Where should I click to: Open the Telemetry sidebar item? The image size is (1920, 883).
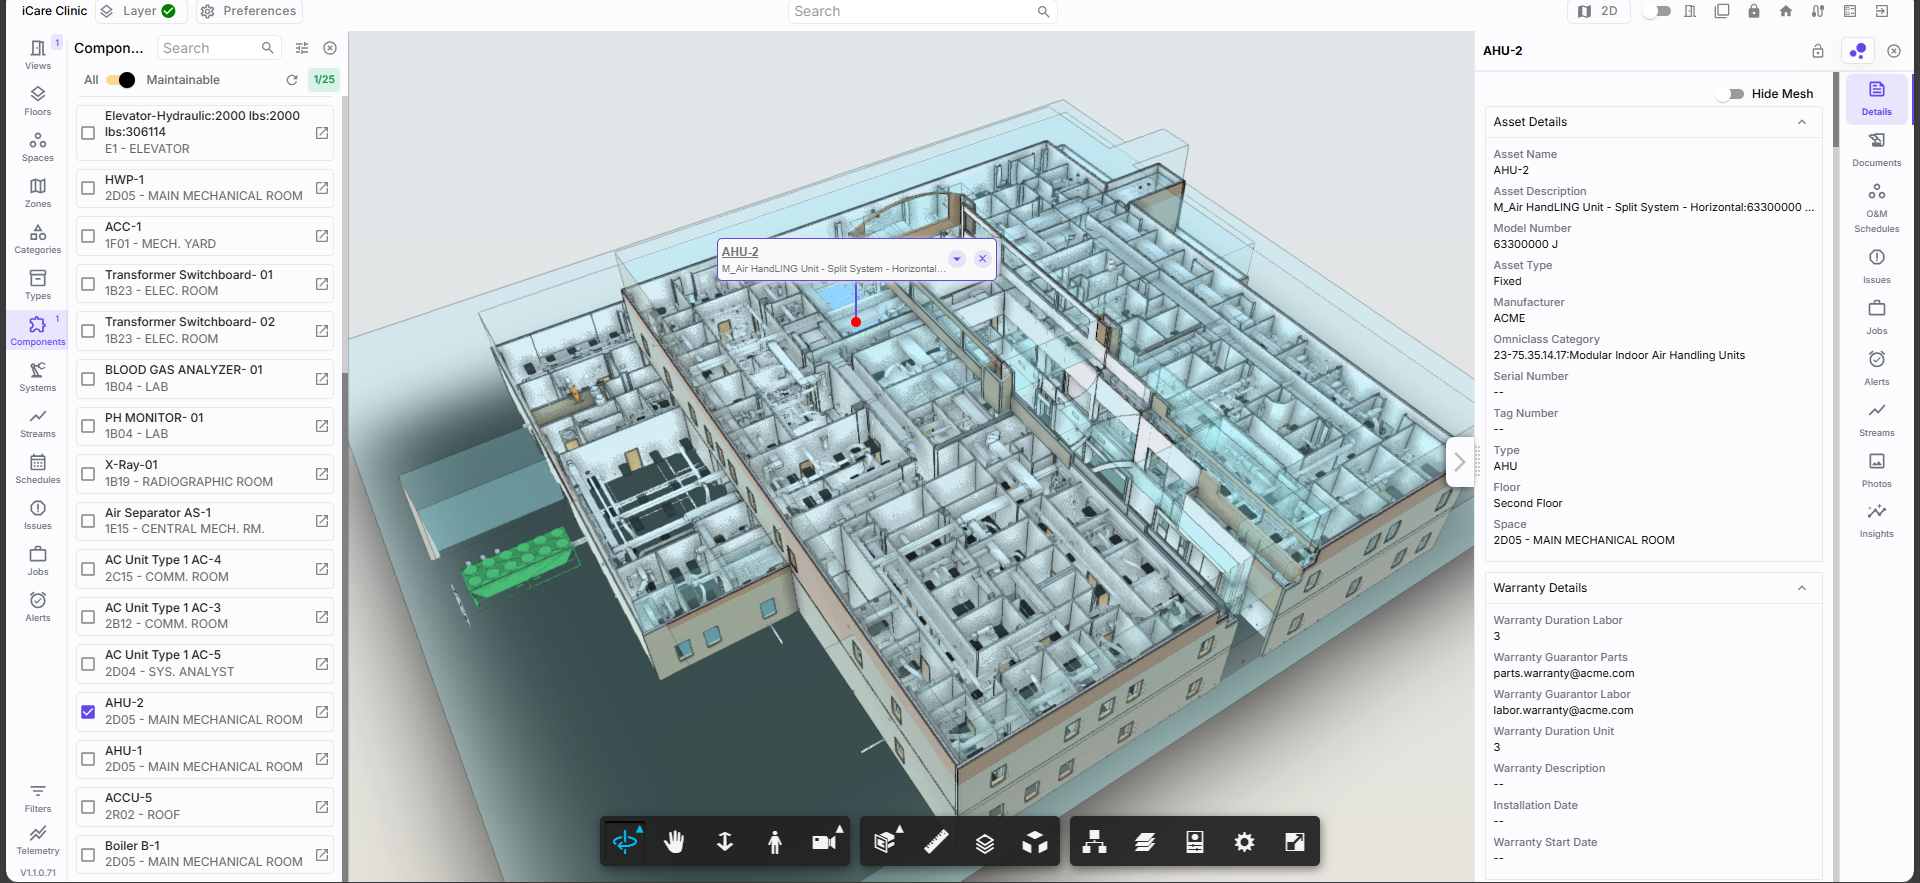click(x=38, y=840)
